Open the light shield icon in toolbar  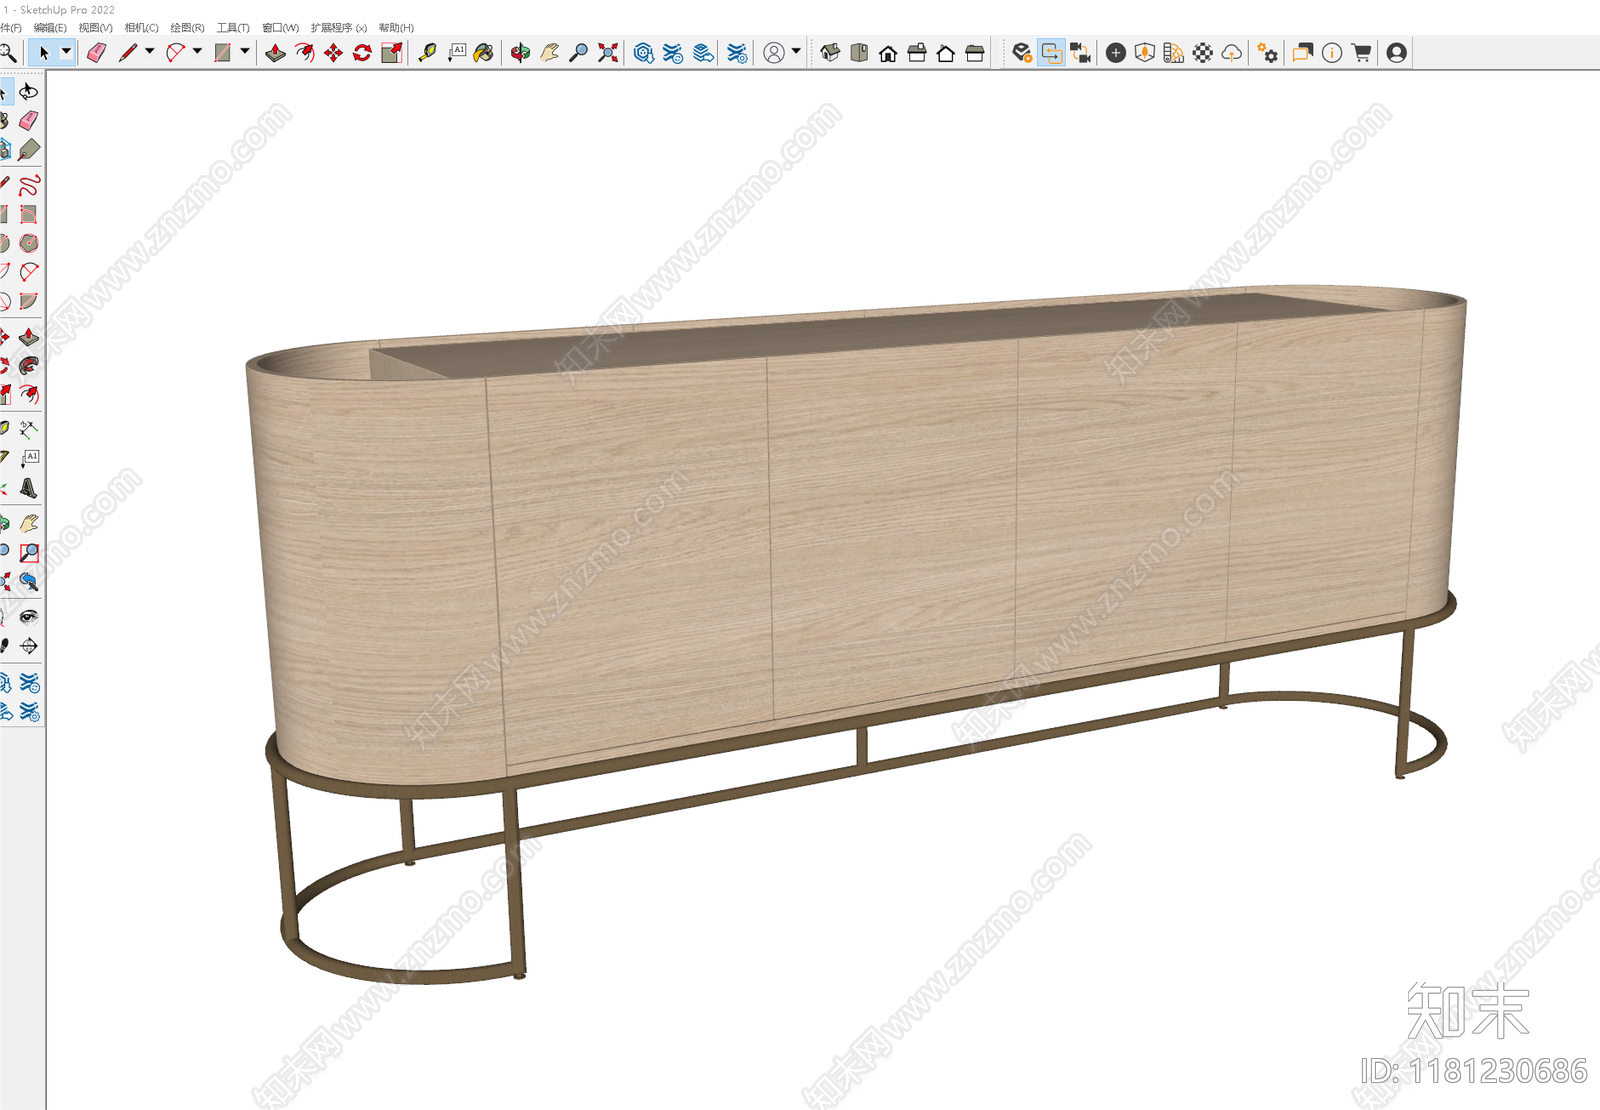[x=1145, y=53]
